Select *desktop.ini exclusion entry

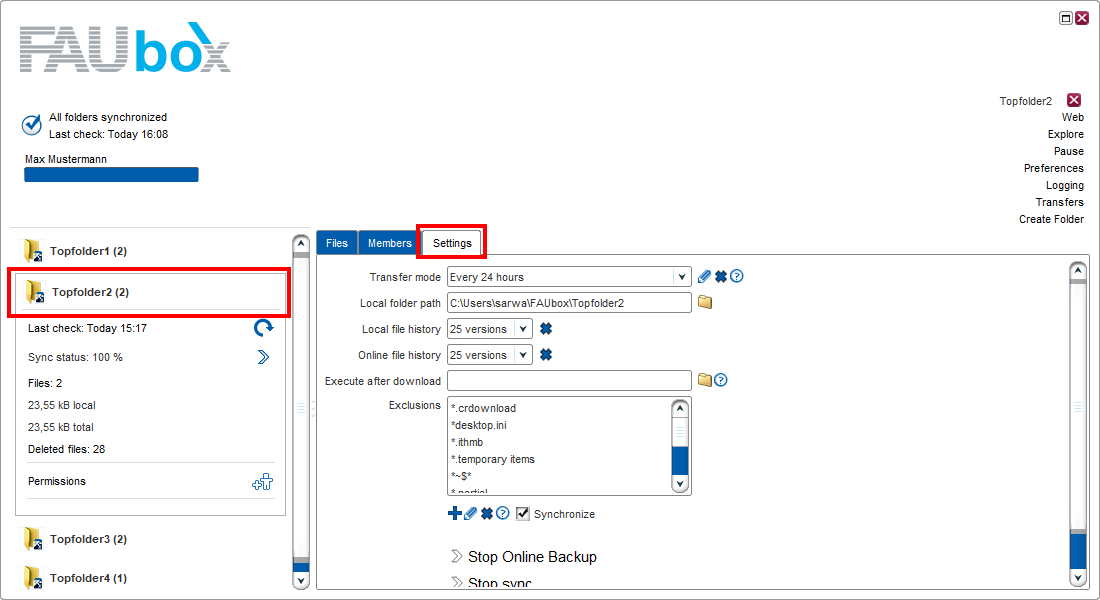click(x=478, y=425)
